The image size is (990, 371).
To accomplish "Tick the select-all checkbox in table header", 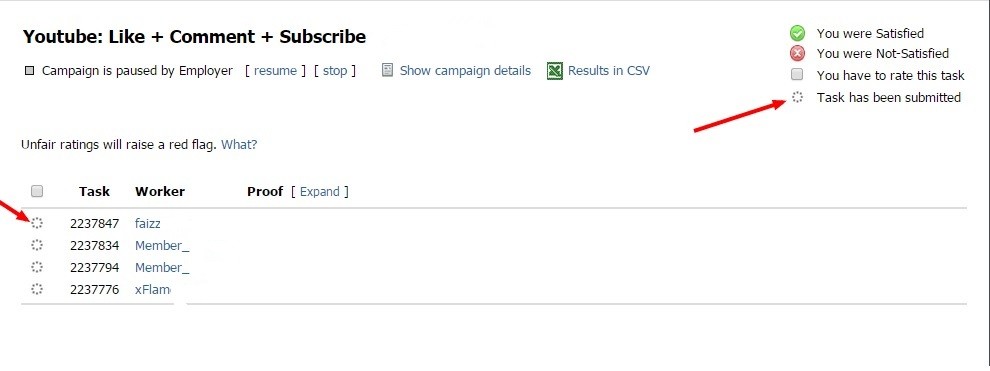I will coord(37,191).
